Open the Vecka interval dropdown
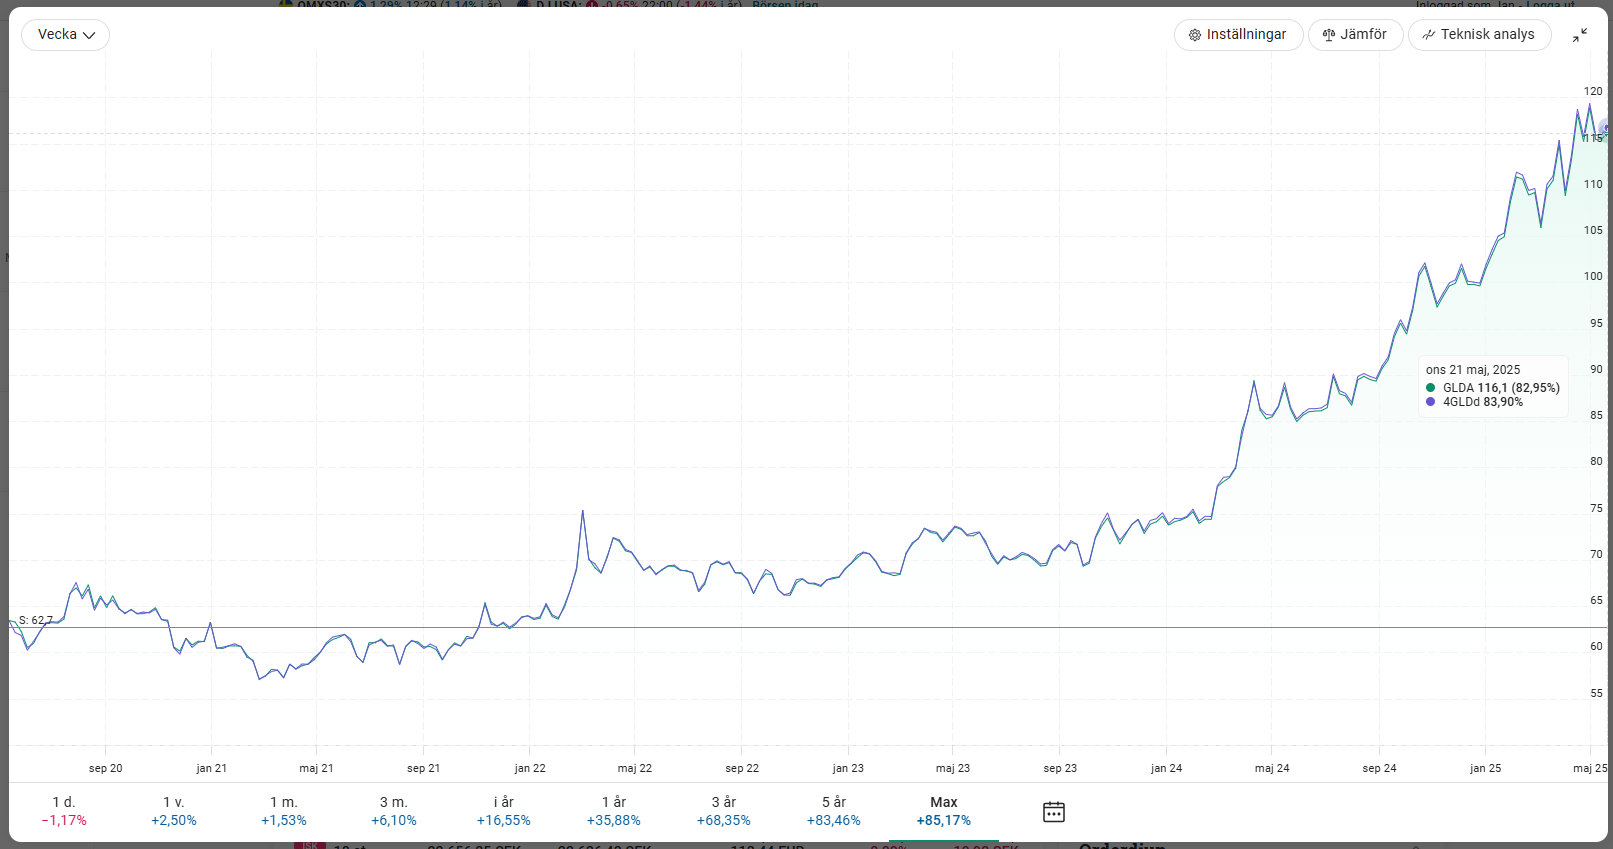Viewport: 1613px width, 849px height. click(x=66, y=35)
